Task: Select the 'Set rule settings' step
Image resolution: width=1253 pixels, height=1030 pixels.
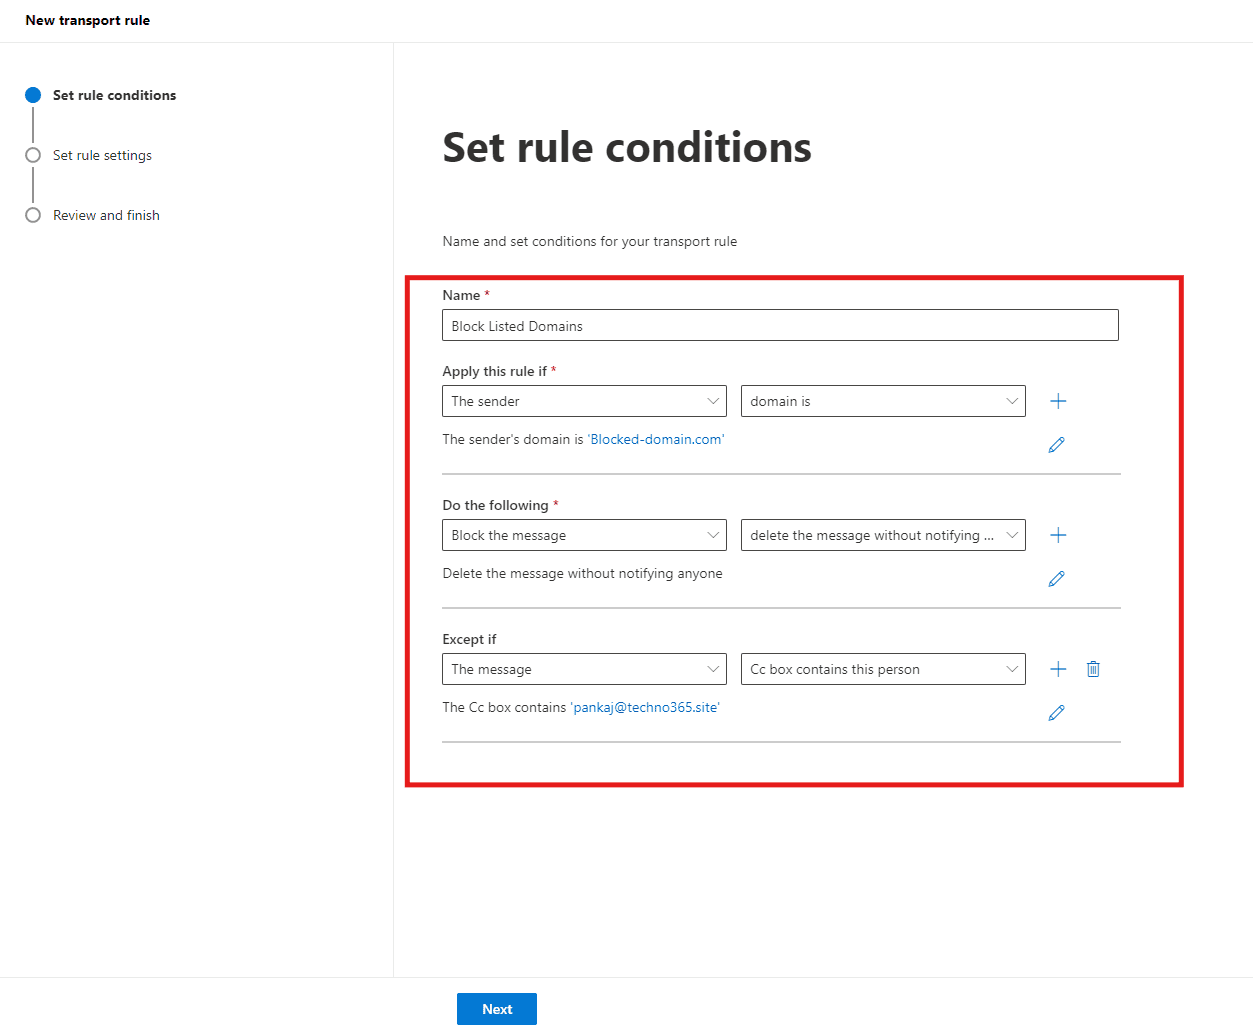Action: click(102, 155)
